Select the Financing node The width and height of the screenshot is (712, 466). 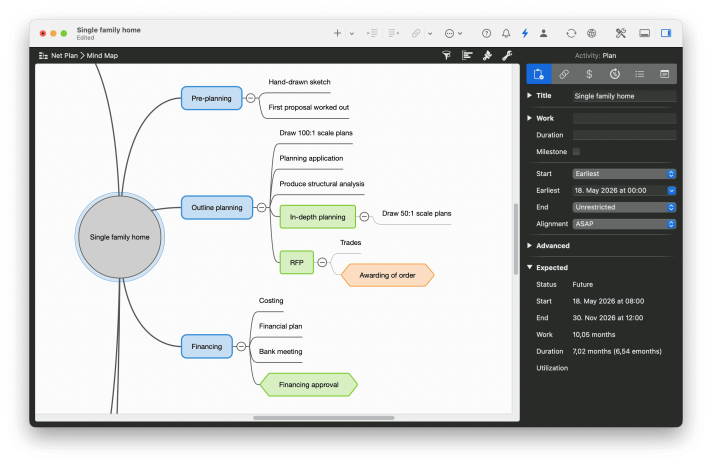click(x=207, y=347)
